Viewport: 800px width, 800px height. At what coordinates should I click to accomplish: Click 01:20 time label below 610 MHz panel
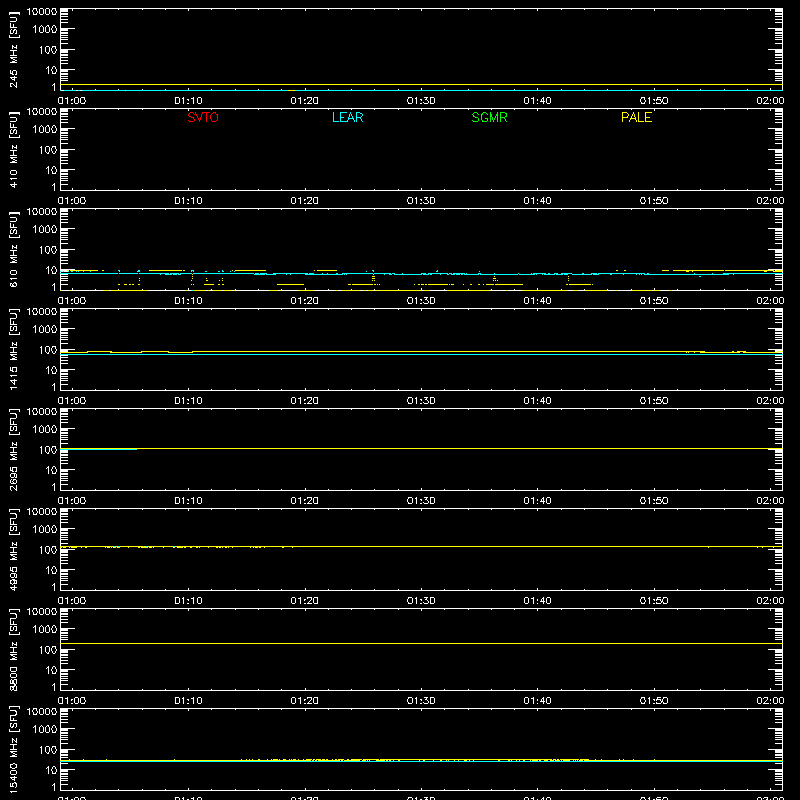pos(305,301)
